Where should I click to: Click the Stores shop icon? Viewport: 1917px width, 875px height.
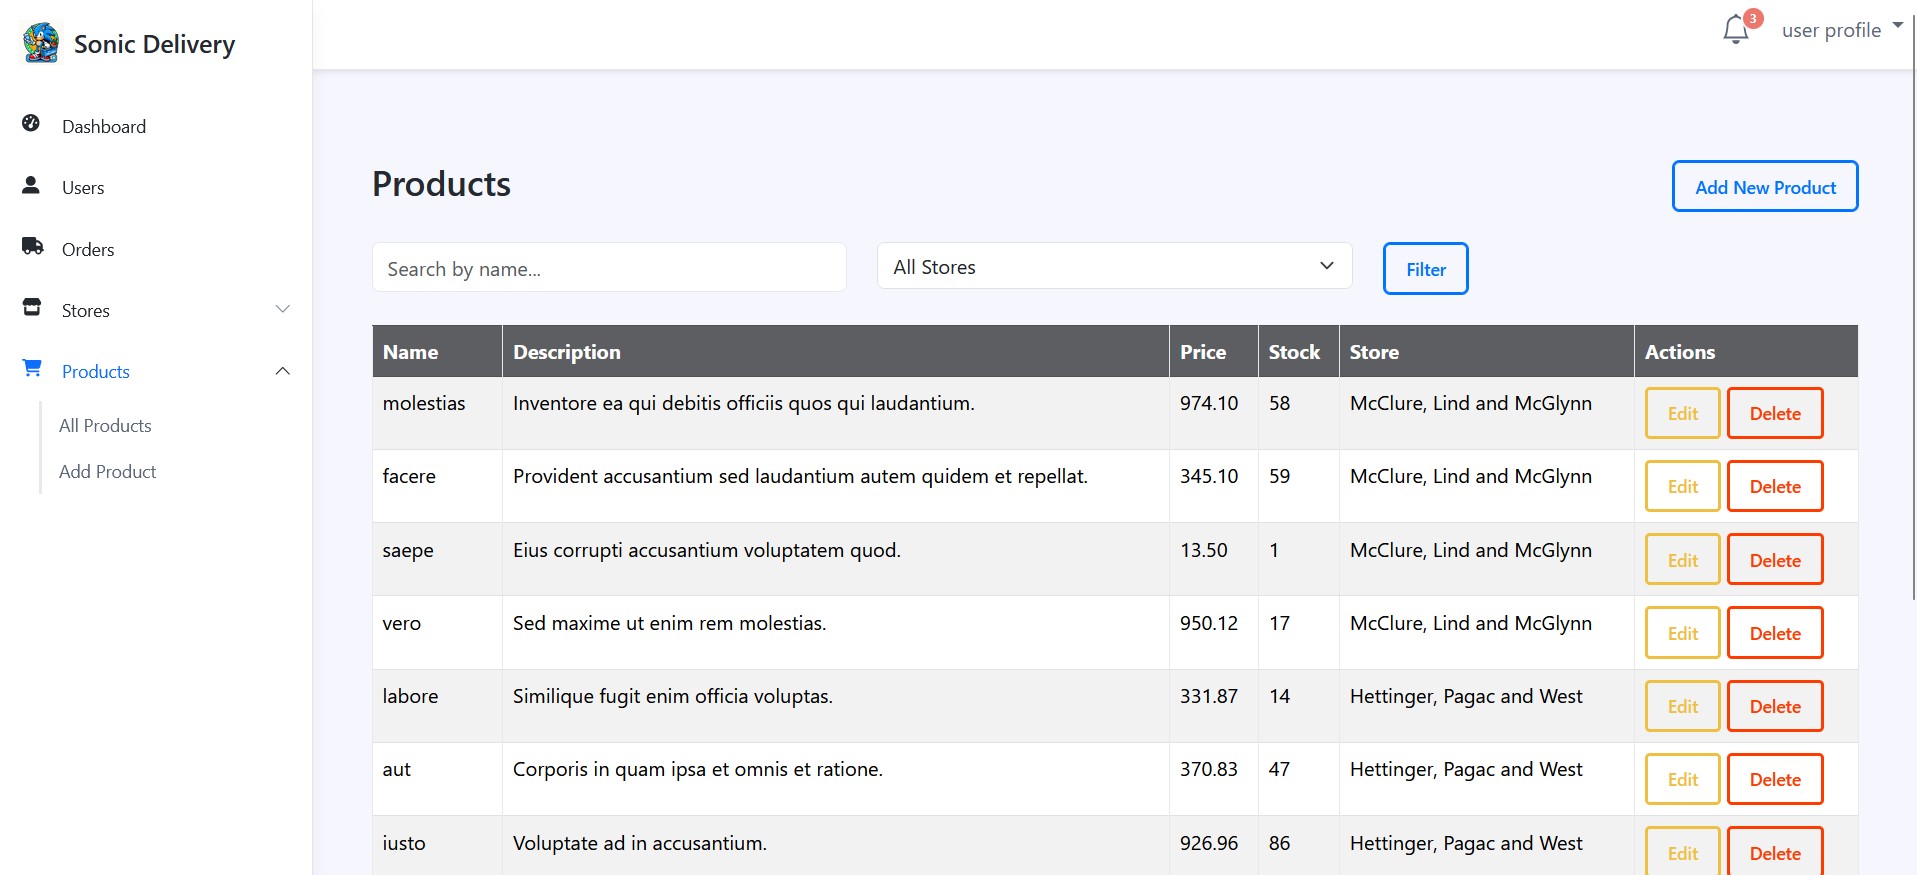click(x=32, y=307)
